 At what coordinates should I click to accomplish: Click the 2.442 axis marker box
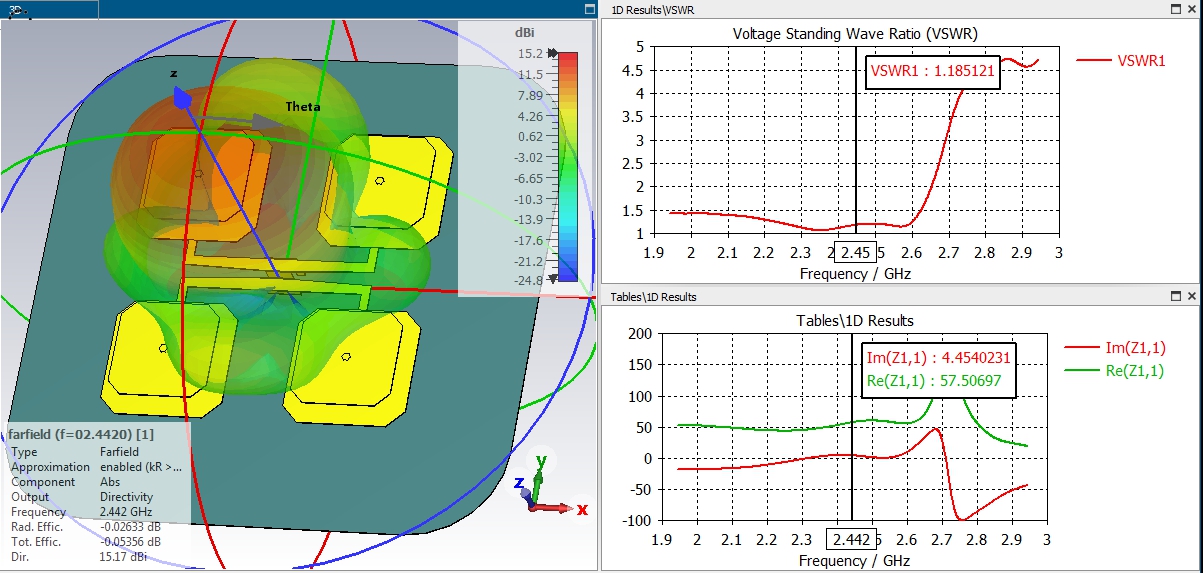point(850,540)
